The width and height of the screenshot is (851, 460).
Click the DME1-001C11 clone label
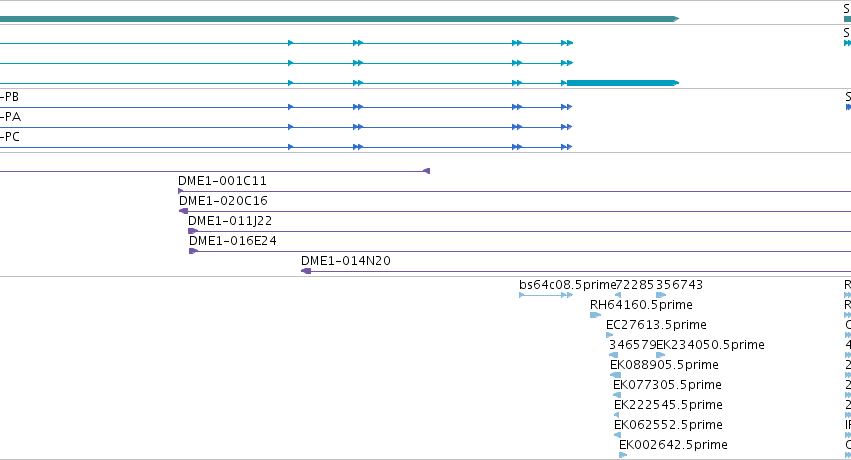click(x=222, y=181)
